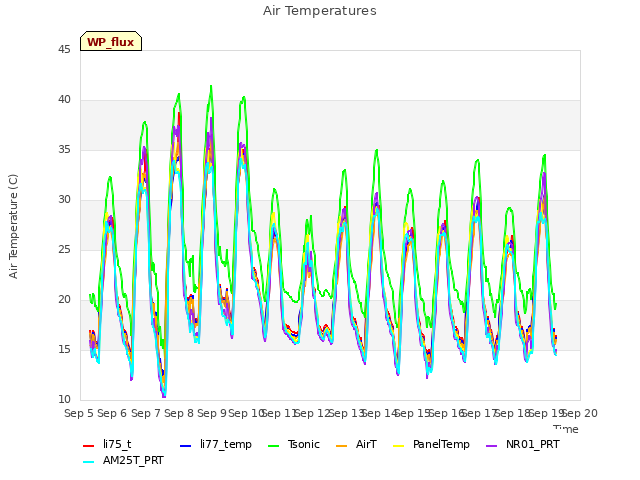The height and width of the screenshot is (480, 640).
Task: Click the purple NR01_PRT legend swatch
Action: click(x=492, y=445)
